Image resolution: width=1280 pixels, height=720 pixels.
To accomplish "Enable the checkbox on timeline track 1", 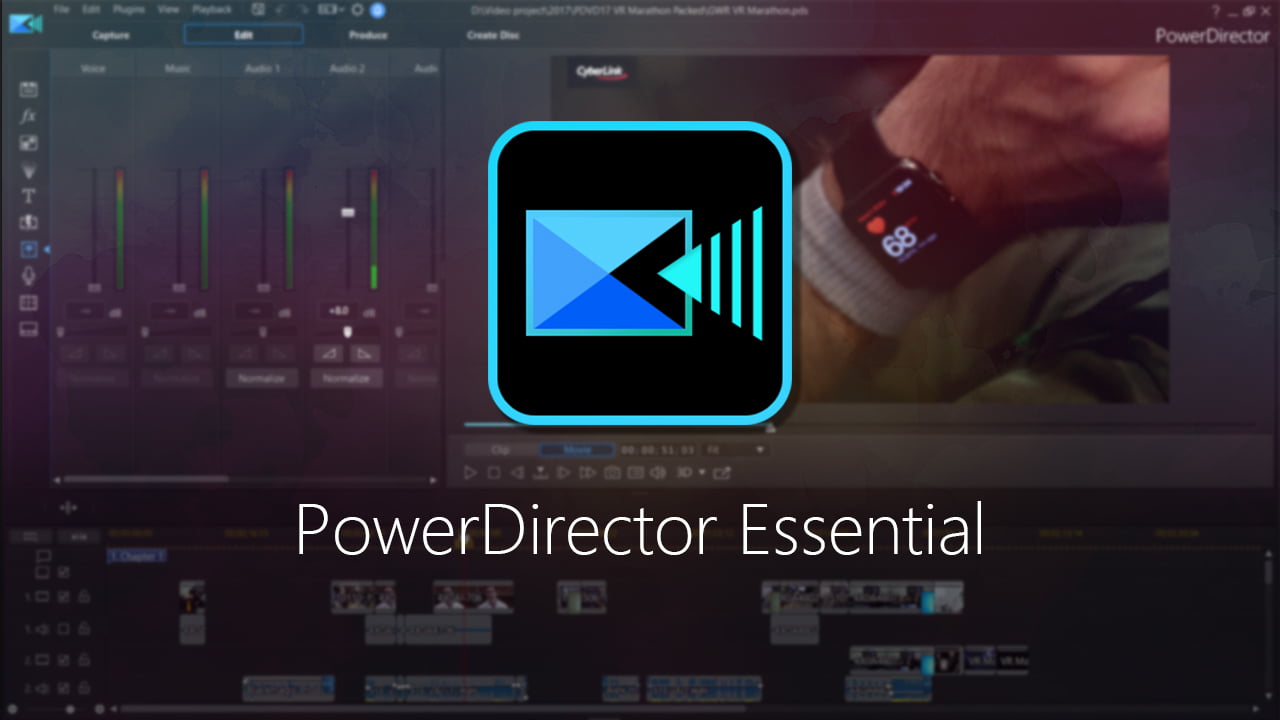I will [x=63, y=596].
